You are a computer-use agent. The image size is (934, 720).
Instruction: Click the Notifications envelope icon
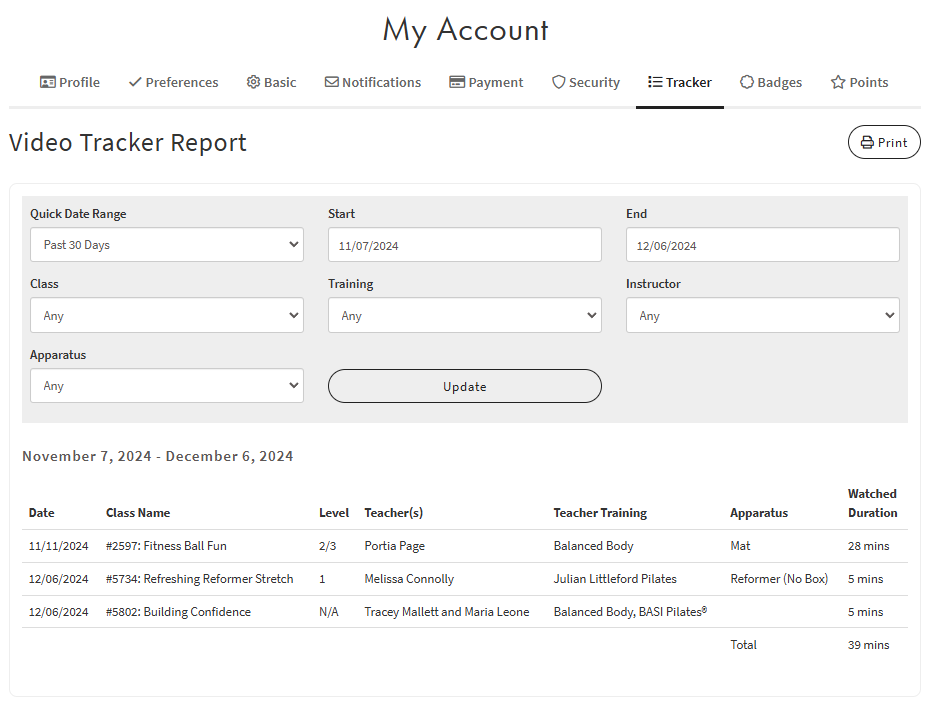point(332,82)
